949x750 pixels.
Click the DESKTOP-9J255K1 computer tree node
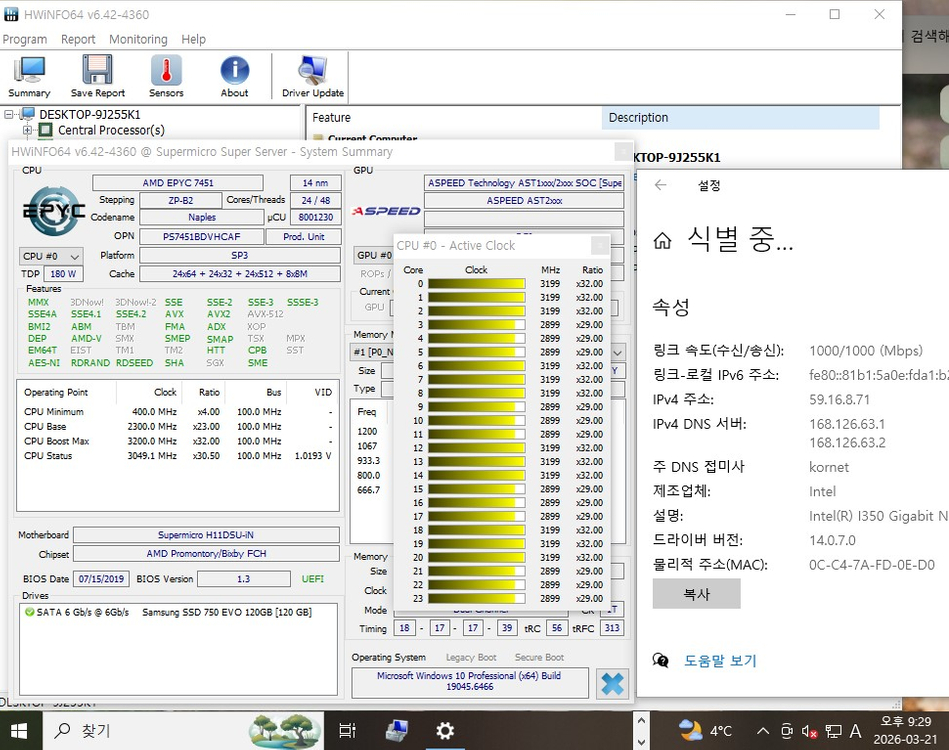coord(90,114)
